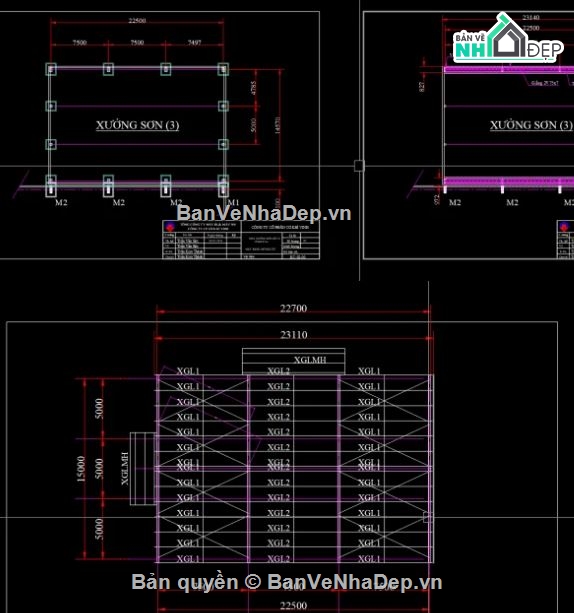Select the 14570 overall height dimension
This screenshot has width=574, height=613.
click(277, 125)
